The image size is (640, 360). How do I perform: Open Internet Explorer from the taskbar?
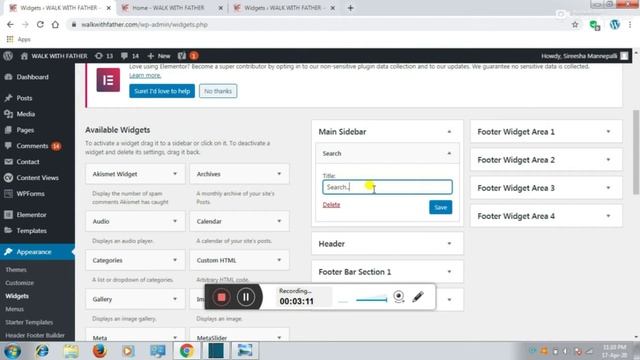click(x=42, y=351)
